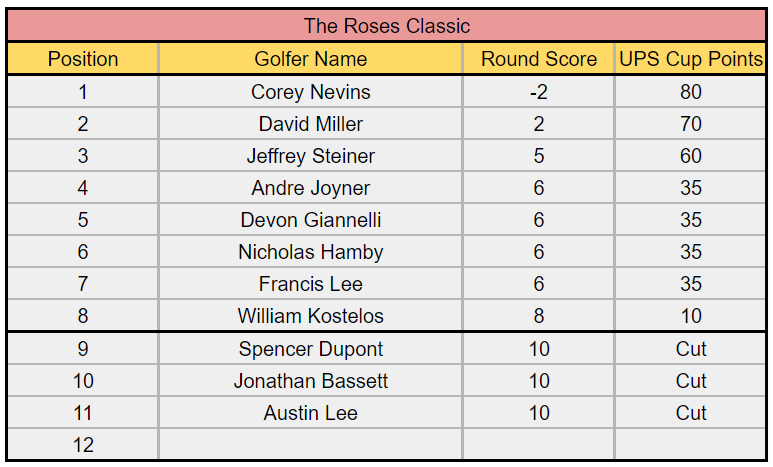Select the Position column header
Screen dimensions: 773x467
(83, 59)
